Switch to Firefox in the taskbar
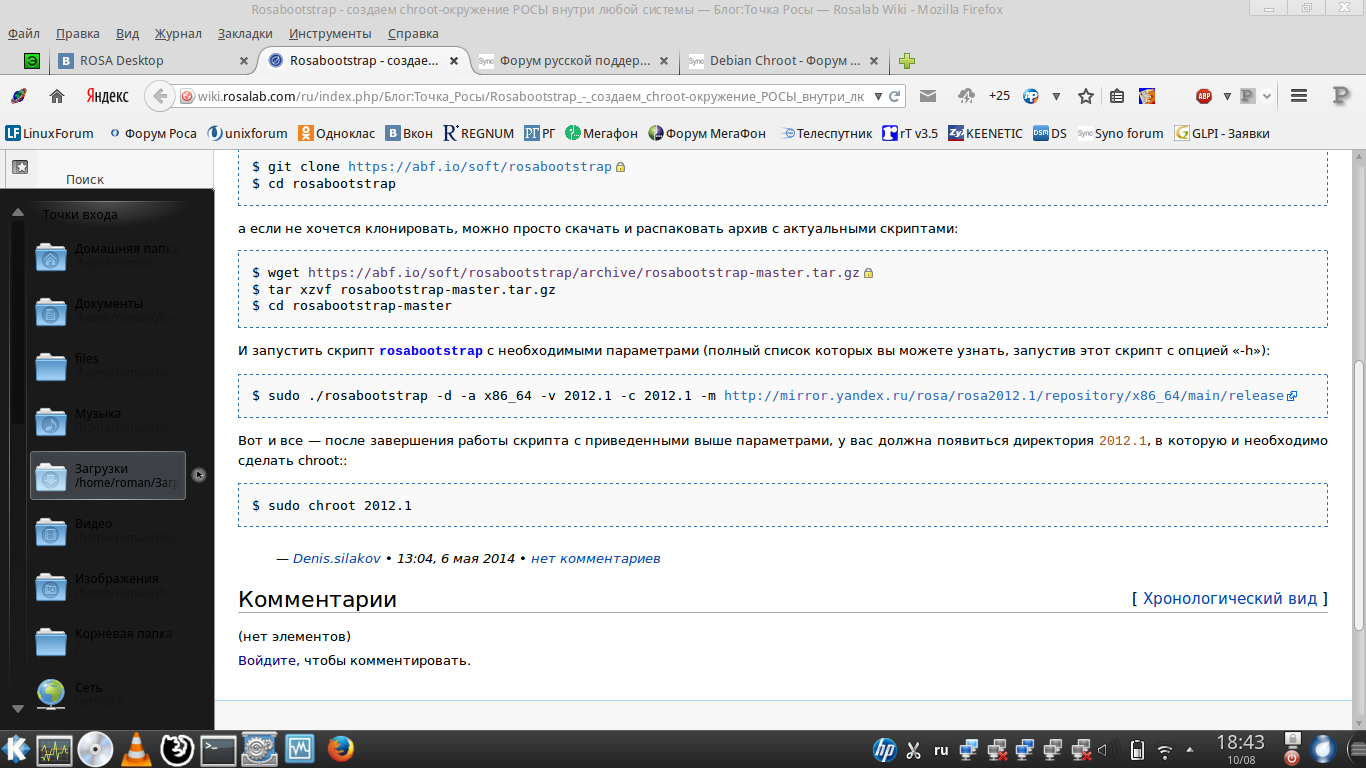Screen dimensions: 1366x768 [341, 748]
